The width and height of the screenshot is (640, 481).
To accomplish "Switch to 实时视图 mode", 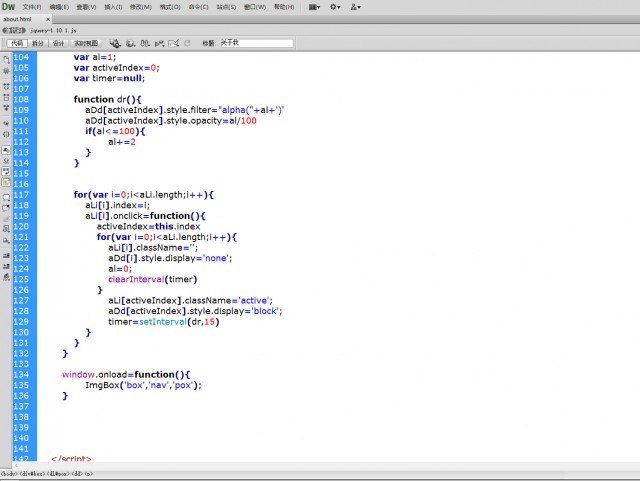I will 86,43.
